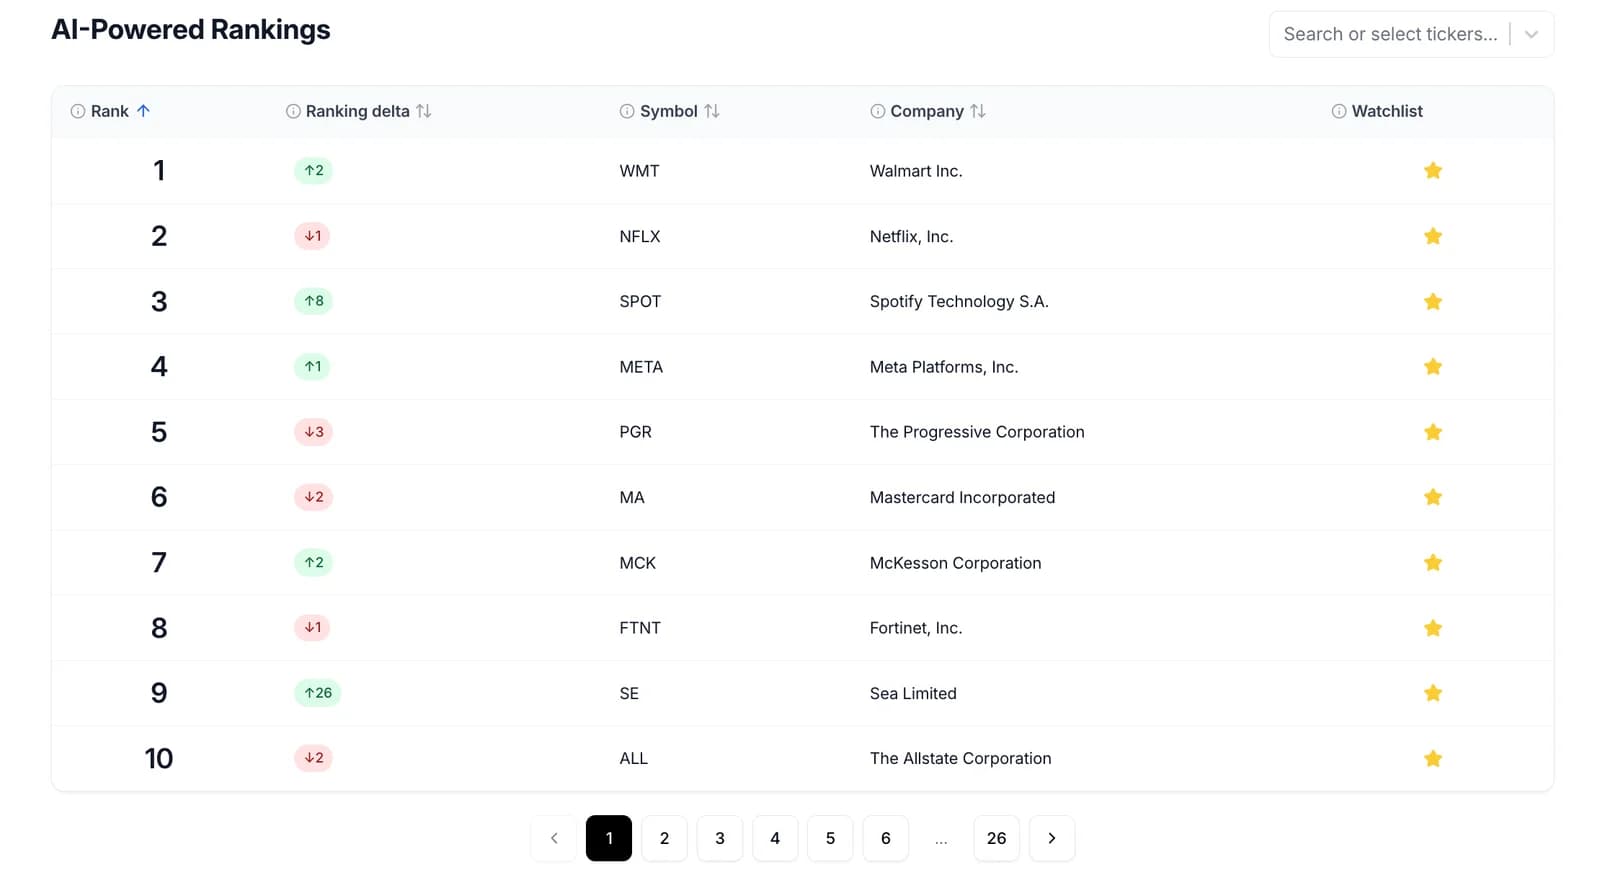Viewport: 1600px width, 875px height.
Task: Click the info icon beside Rank header
Action: point(77,111)
